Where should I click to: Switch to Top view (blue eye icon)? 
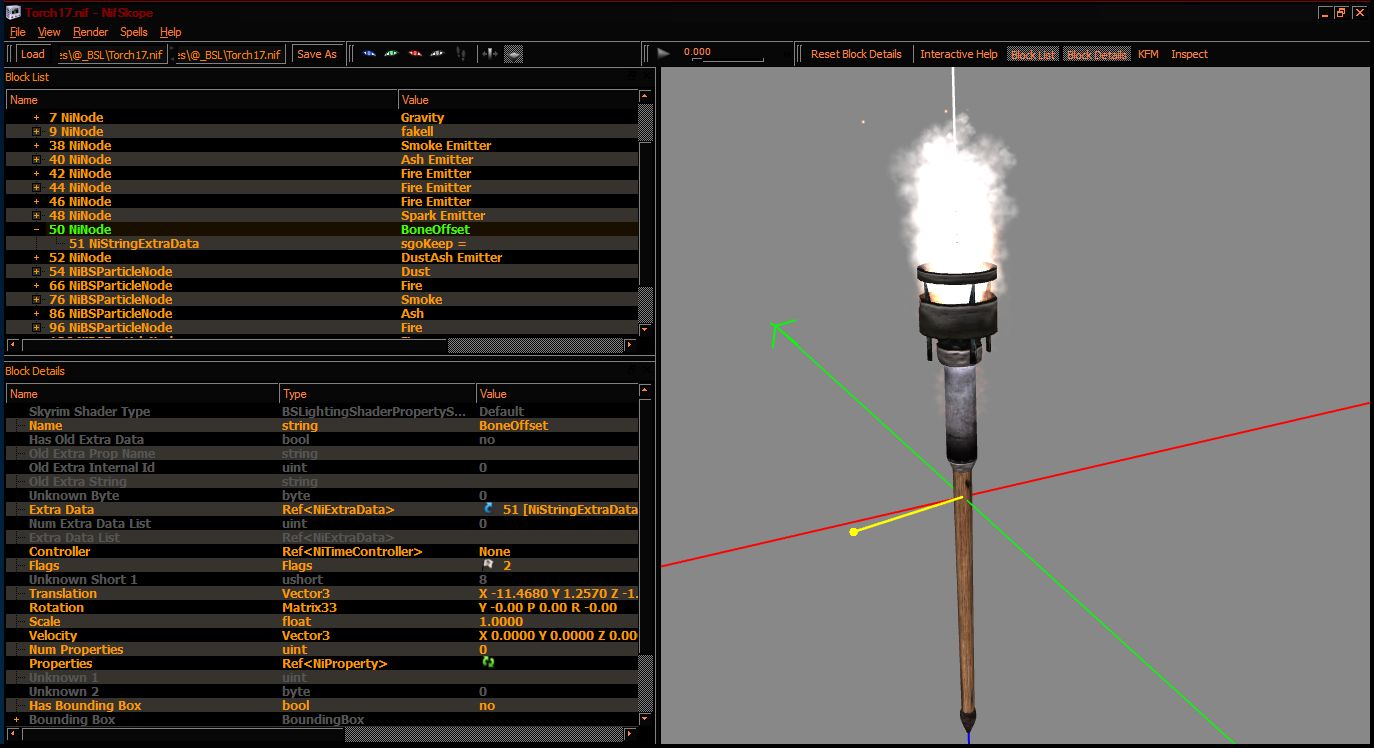click(369, 54)
